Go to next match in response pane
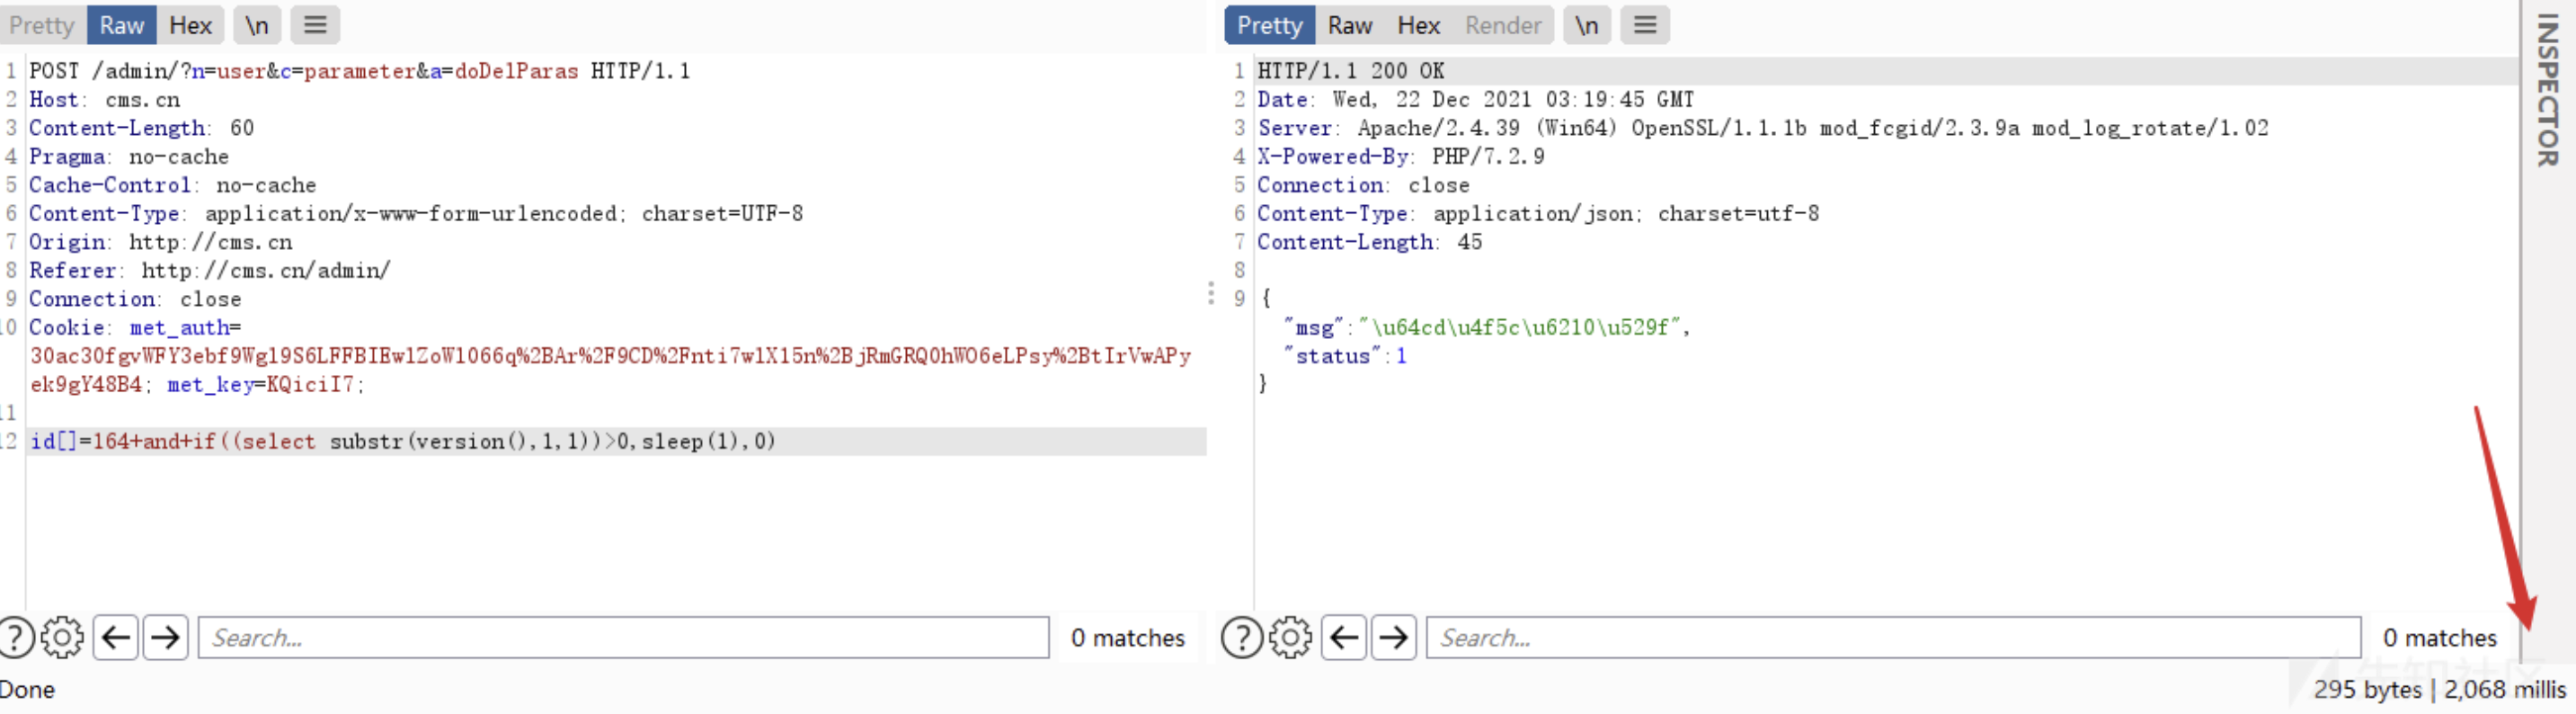The width and height of the screenshot is (2576, 714). (1394, 637)
